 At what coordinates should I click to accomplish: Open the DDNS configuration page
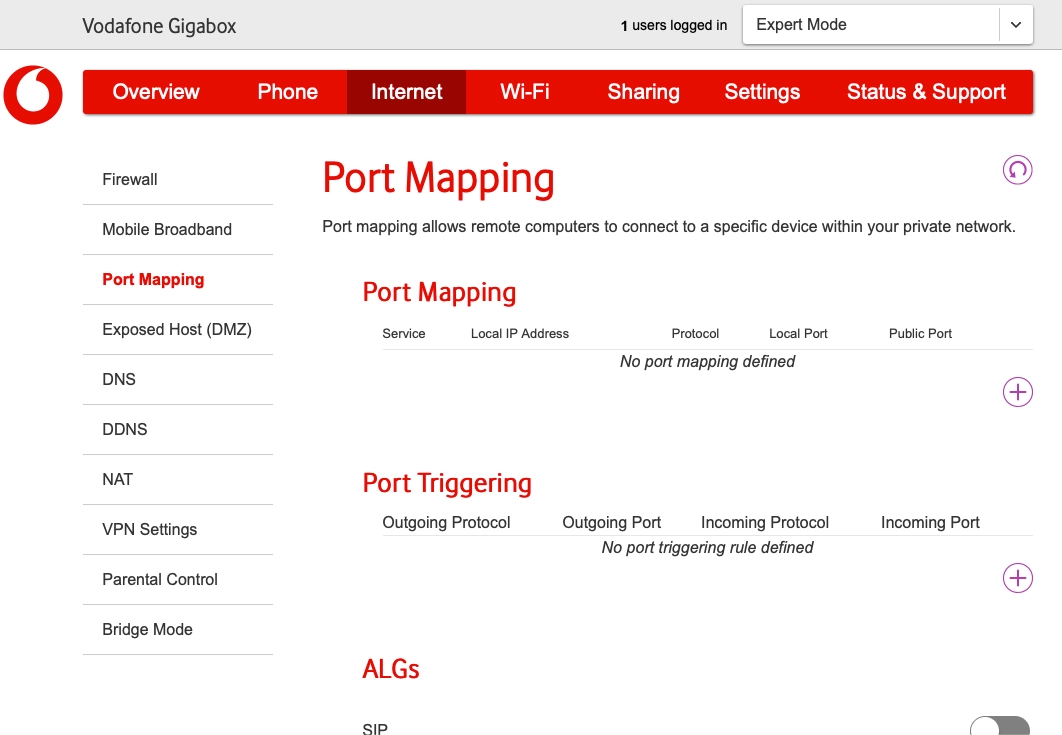click(x=124, y=429)
